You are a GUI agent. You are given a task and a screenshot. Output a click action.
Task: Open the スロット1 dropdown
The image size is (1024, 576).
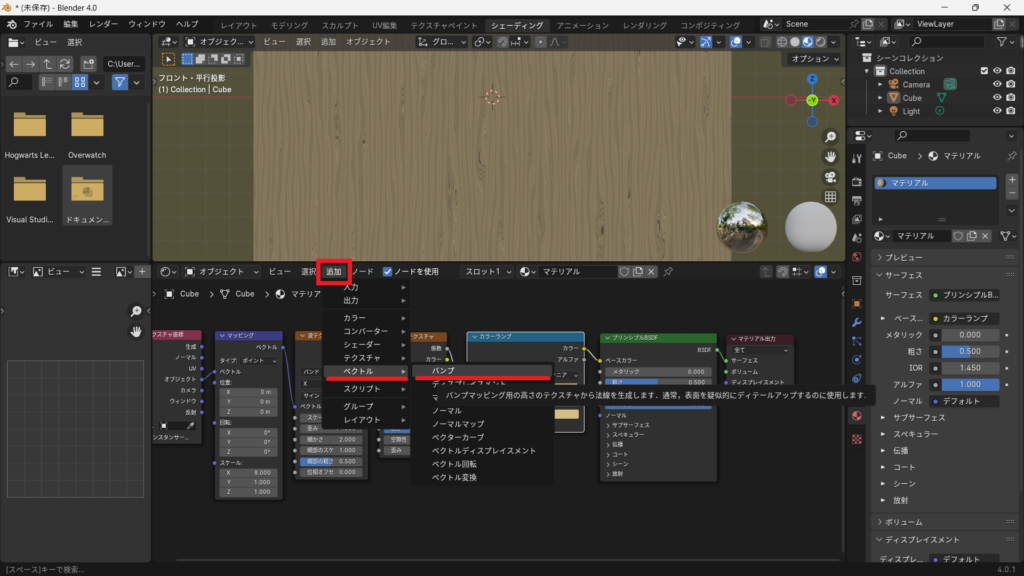coord(487,272)
